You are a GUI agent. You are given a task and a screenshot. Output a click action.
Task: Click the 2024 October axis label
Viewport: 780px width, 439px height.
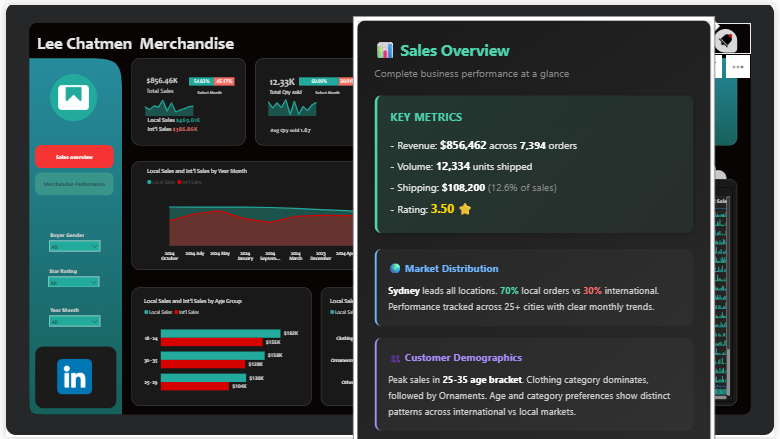click(x=169, y=256)
